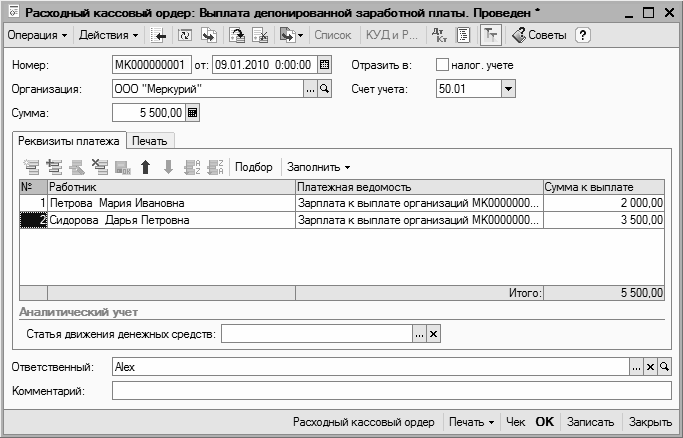683x438 pixels.
Task: Click magnifier icon beside Ответственный field
Action: 664,368
